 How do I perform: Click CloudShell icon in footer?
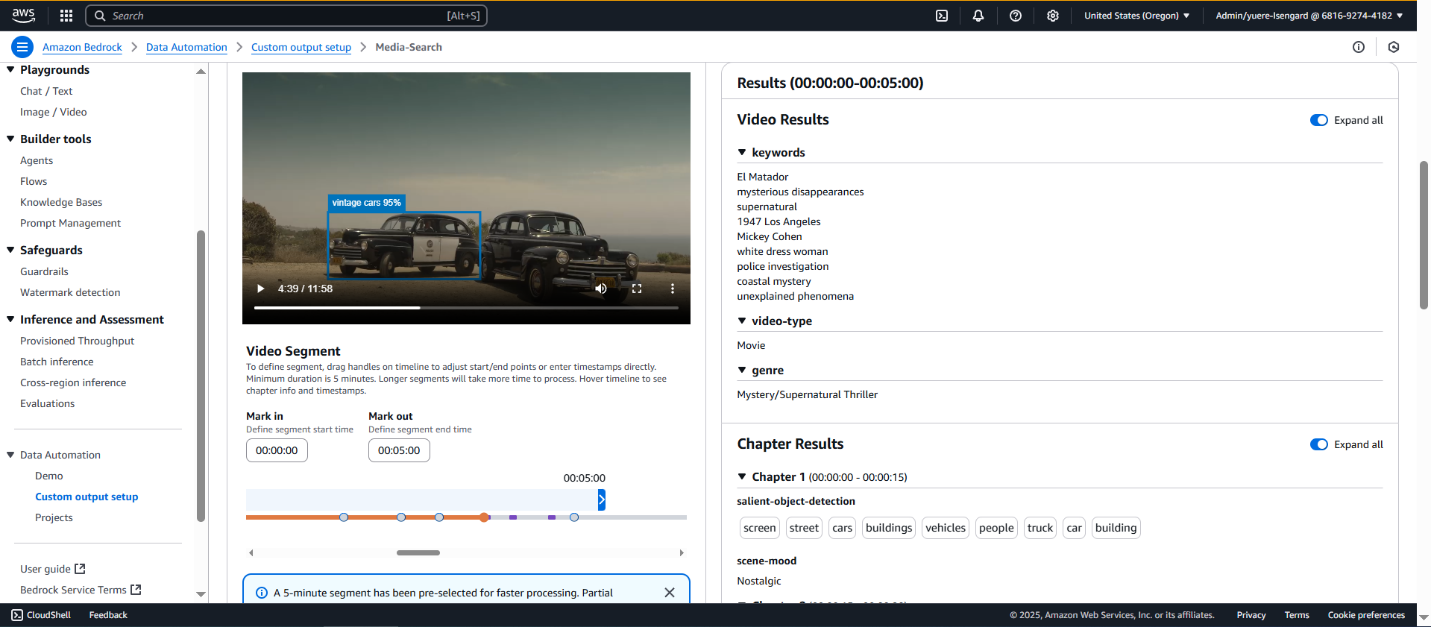[17, 615]
